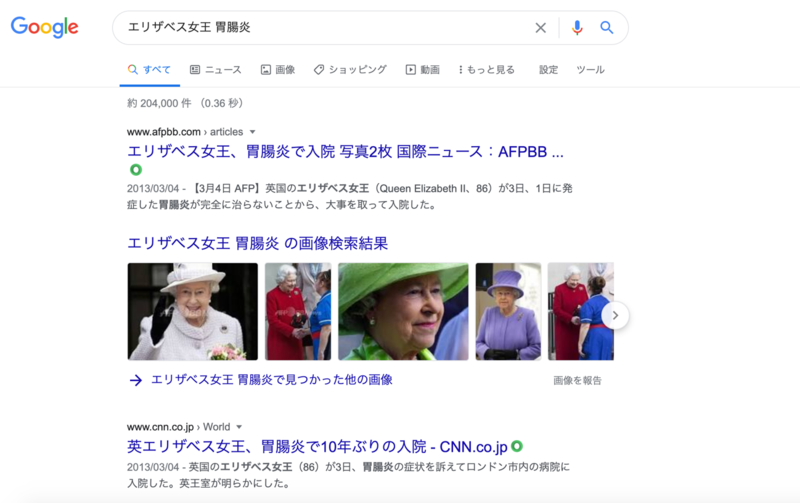Click the blue magnifier search button
The height and width of the screenshot is (503, 800).
[x=607, y=27]
